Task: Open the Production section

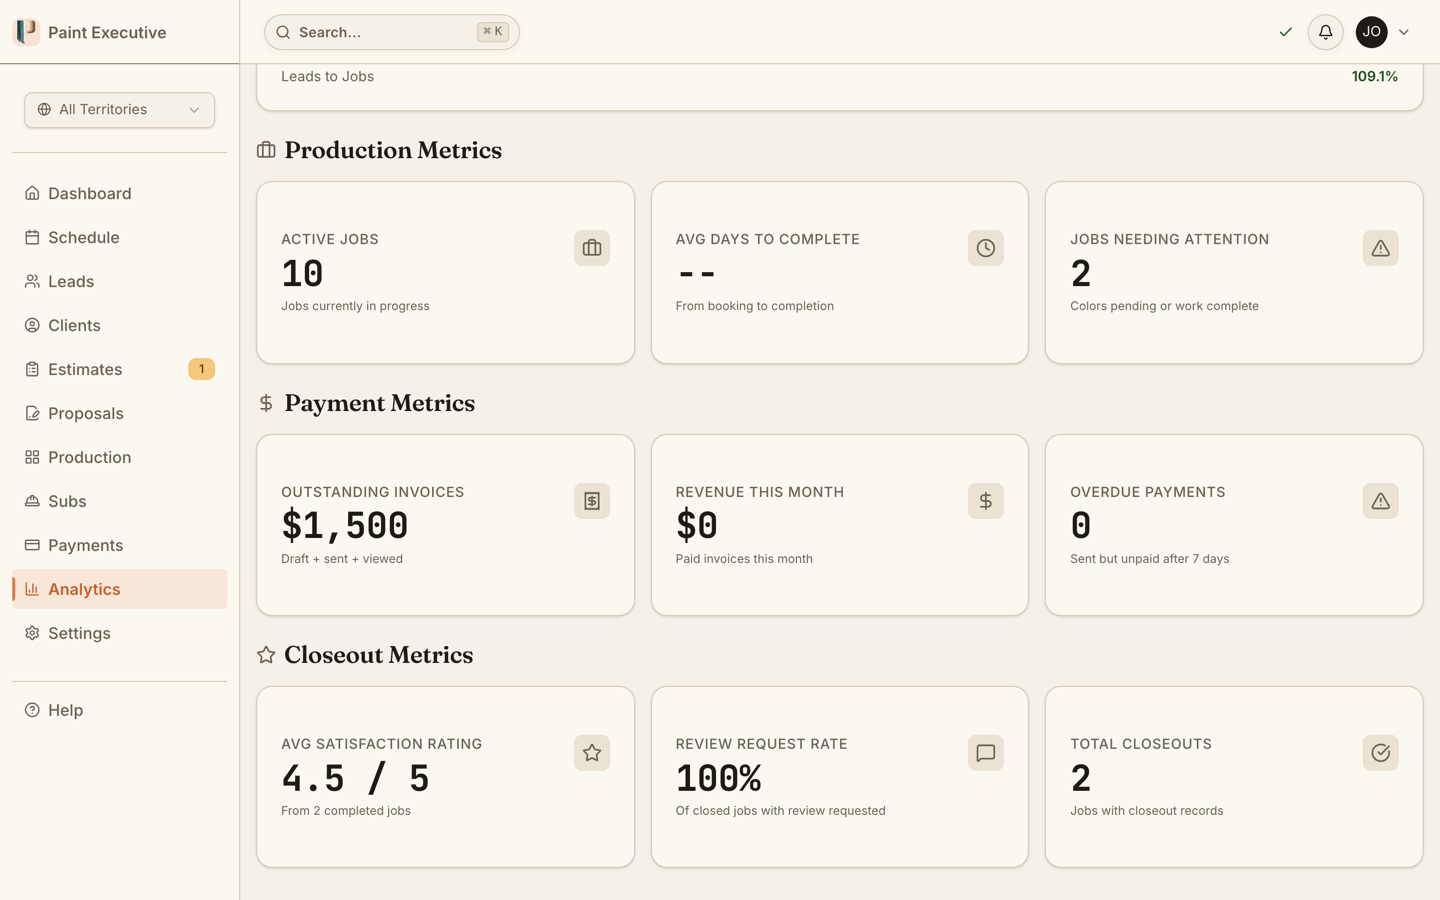Action: coord(119,457)
